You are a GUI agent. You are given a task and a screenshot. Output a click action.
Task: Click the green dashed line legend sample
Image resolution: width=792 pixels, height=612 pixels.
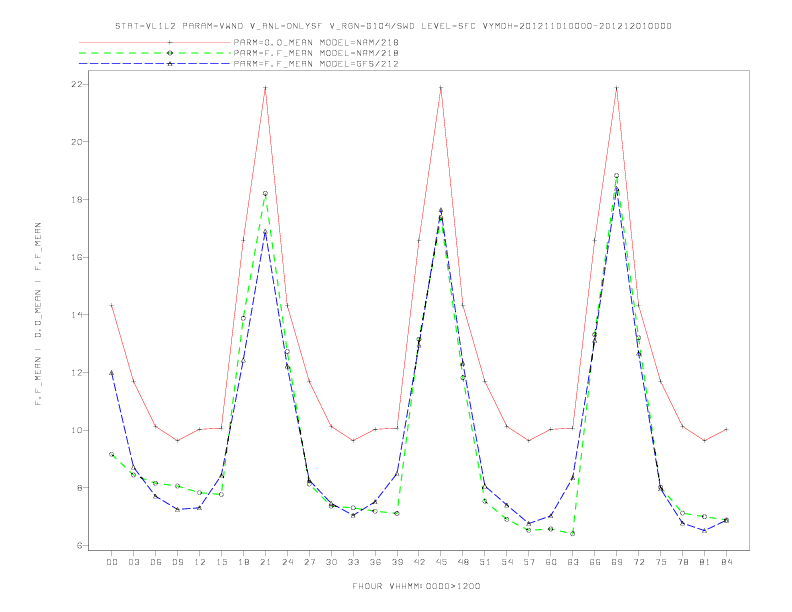click(x=155, y=53)
